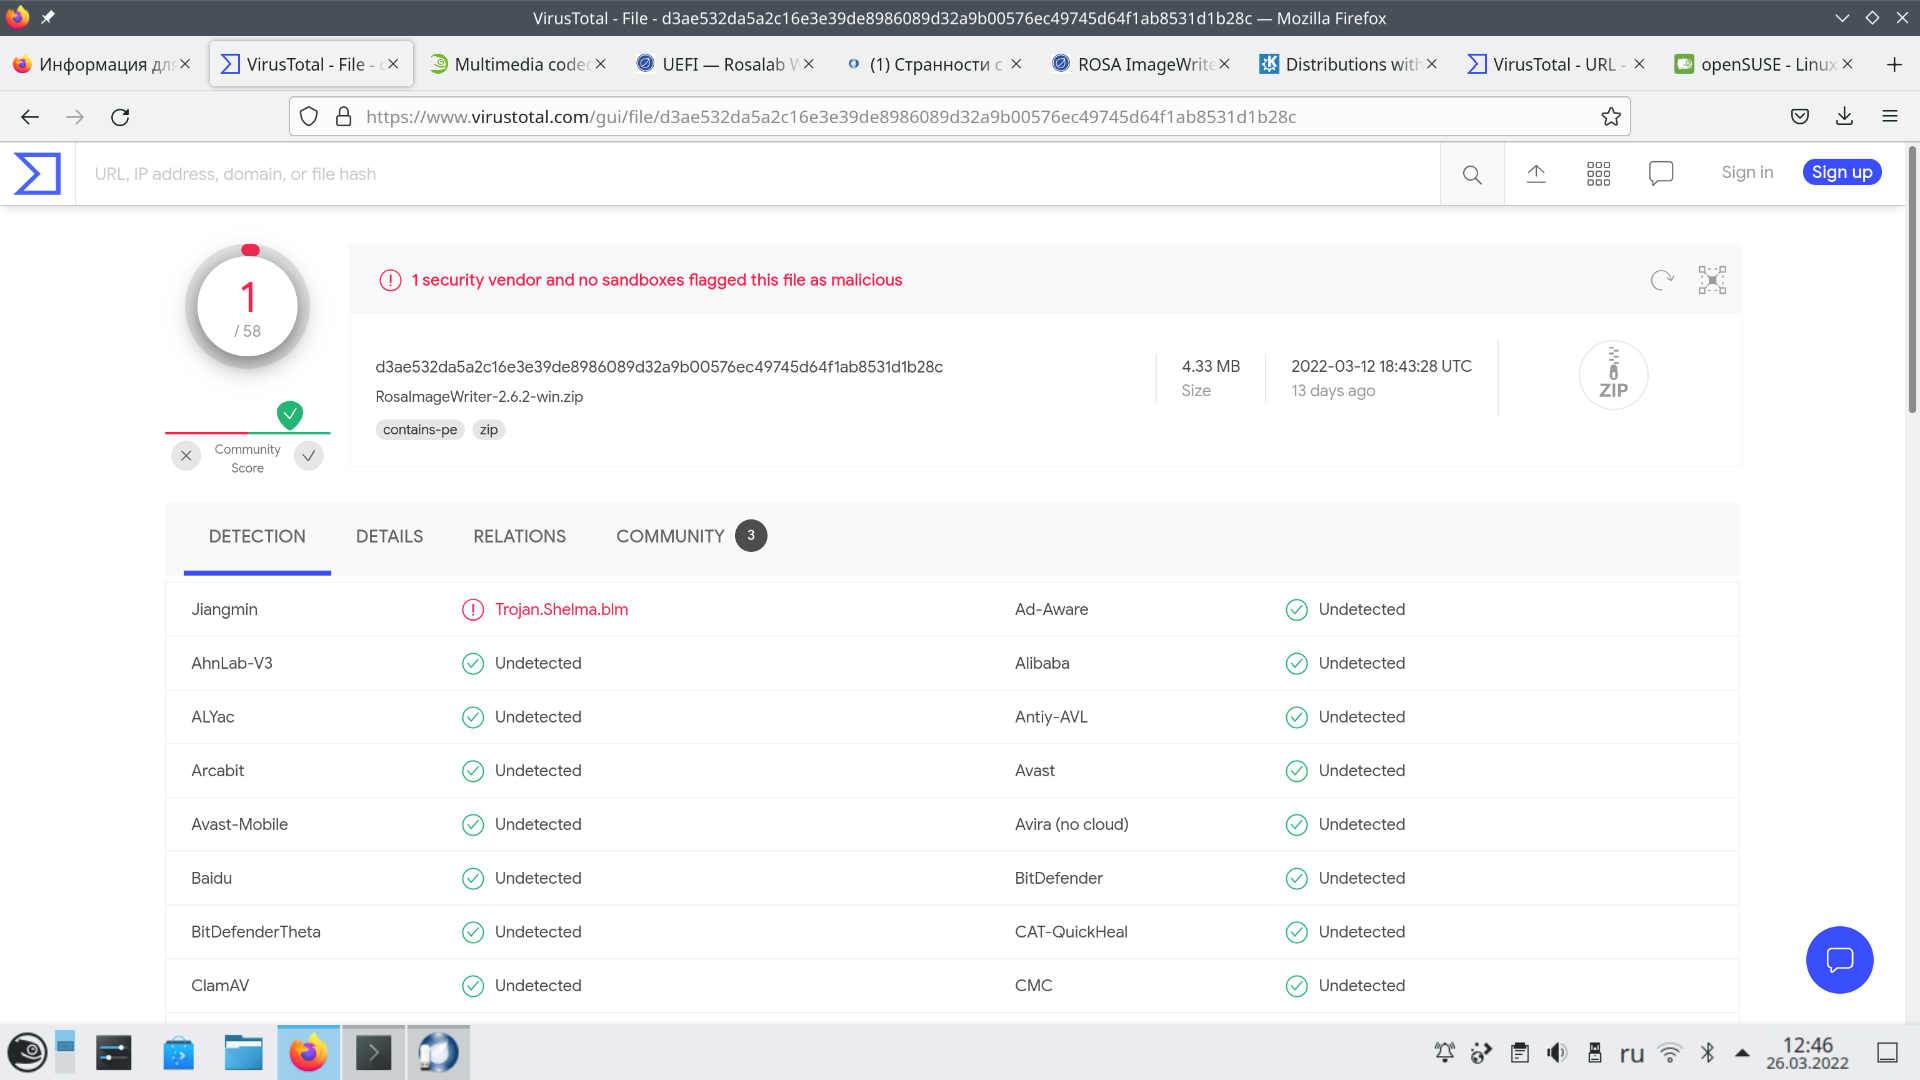Switch to the DETAILS tab
The height and width of the screenshot is (1080, 1920).
pyautogui.click(x=389, y=537)
